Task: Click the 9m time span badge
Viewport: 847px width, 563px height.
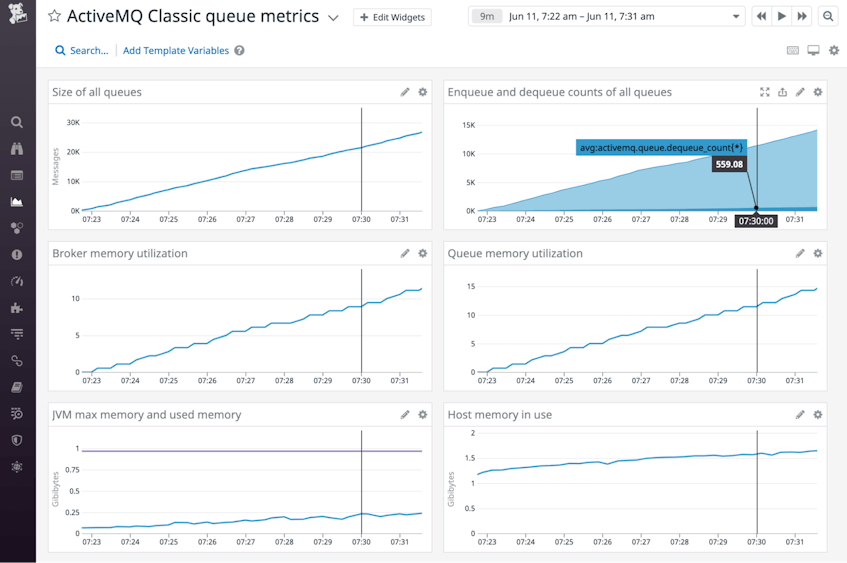Action: 487,17
